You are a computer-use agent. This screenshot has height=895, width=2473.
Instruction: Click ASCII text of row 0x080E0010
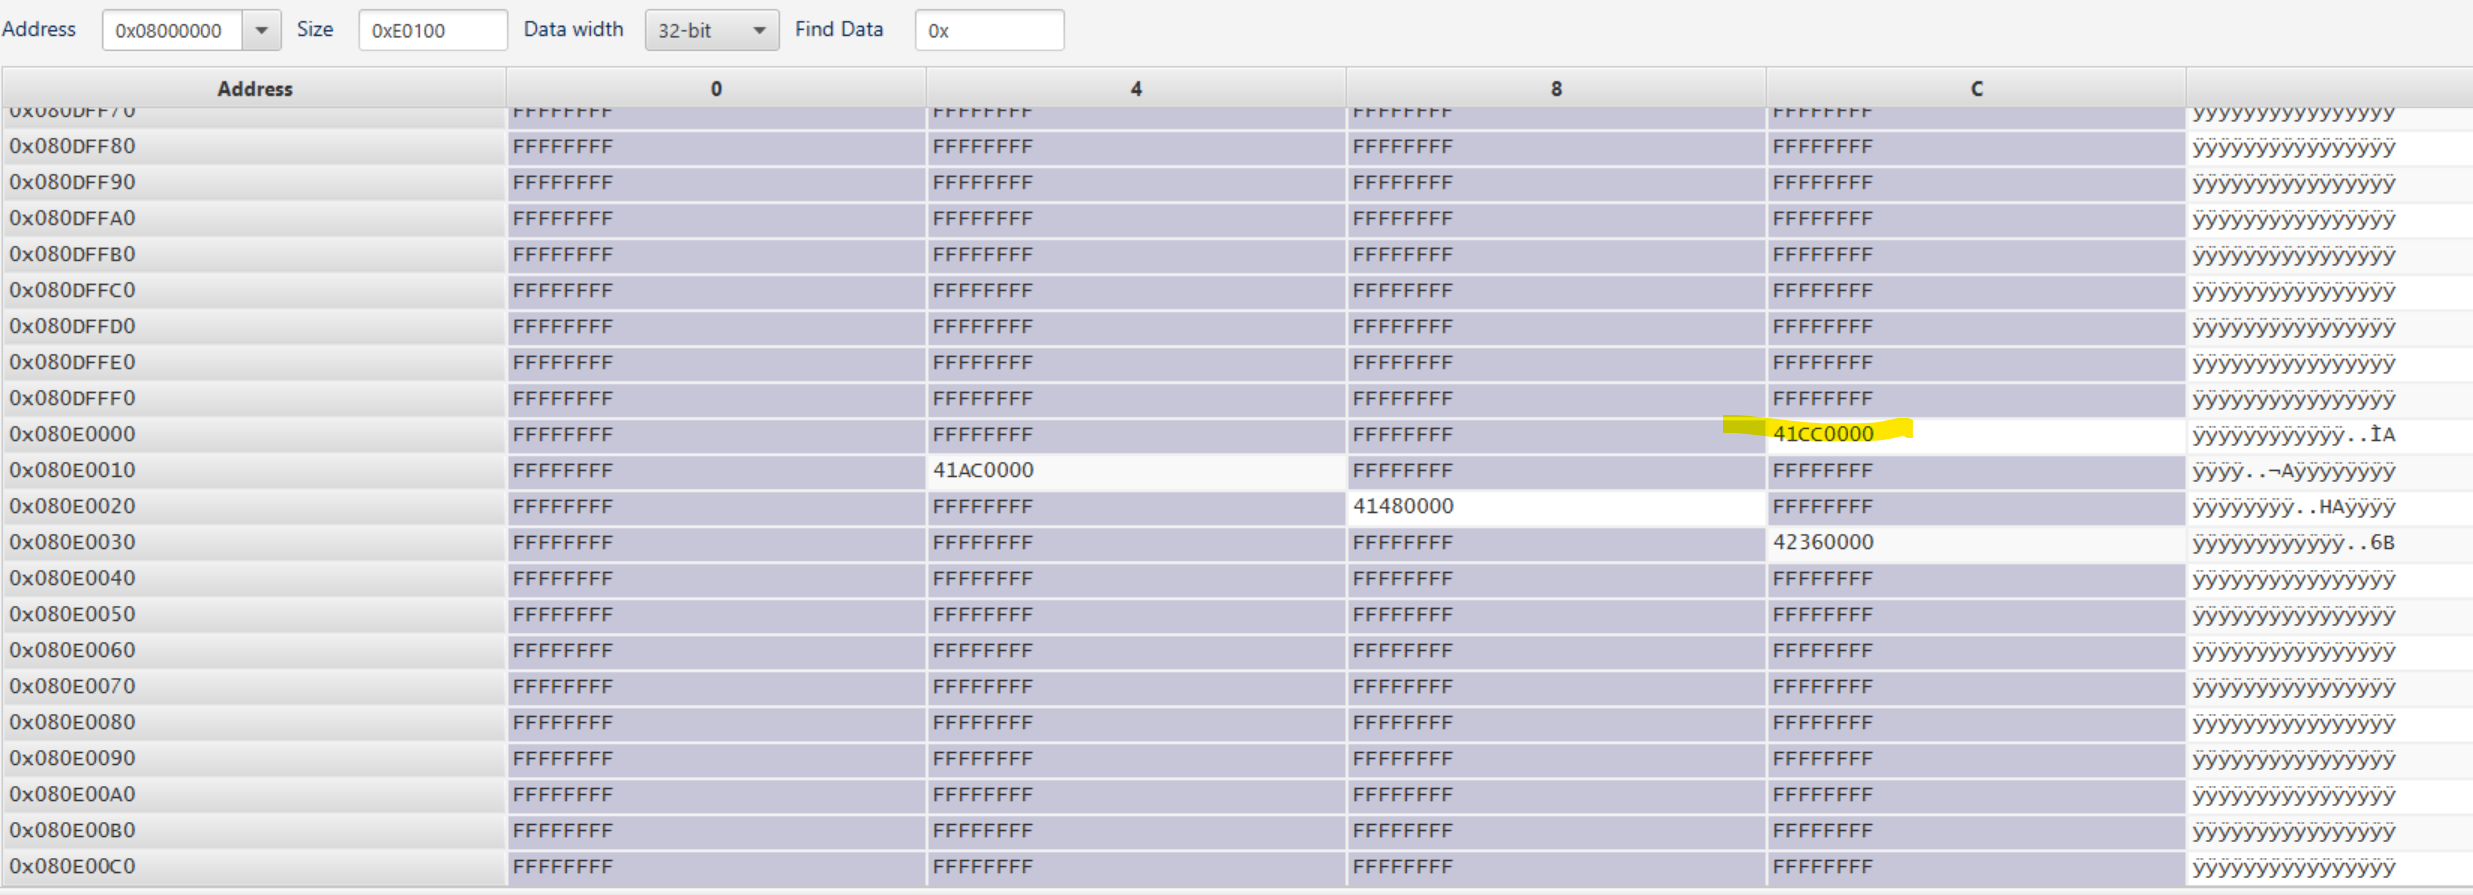2294,471
